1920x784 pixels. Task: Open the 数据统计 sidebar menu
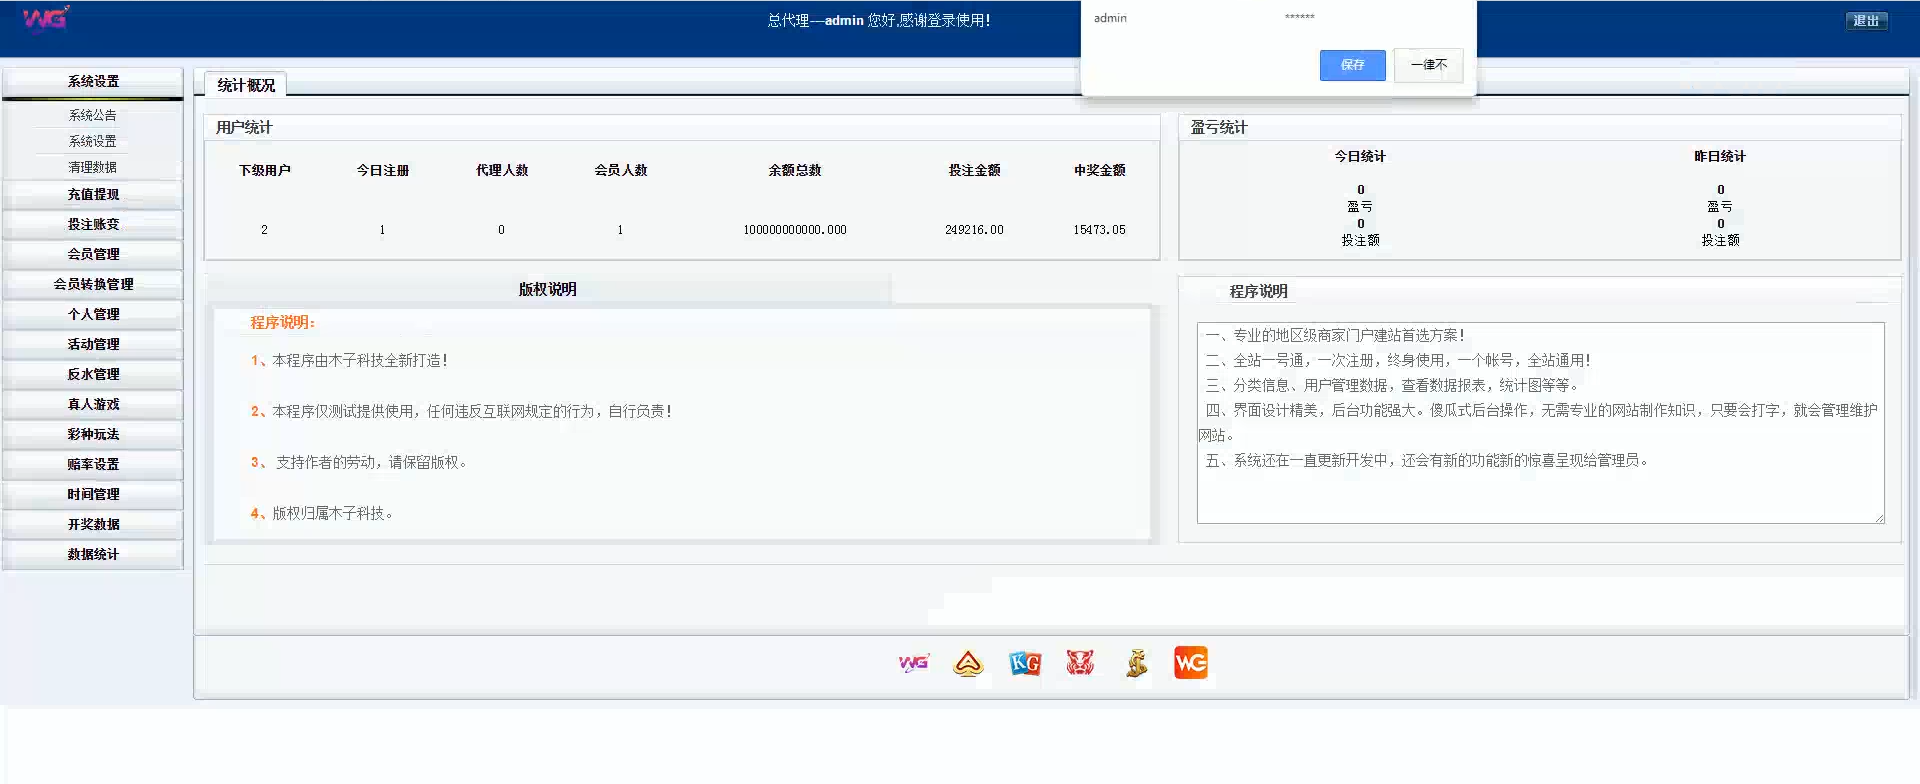[93, 555]
